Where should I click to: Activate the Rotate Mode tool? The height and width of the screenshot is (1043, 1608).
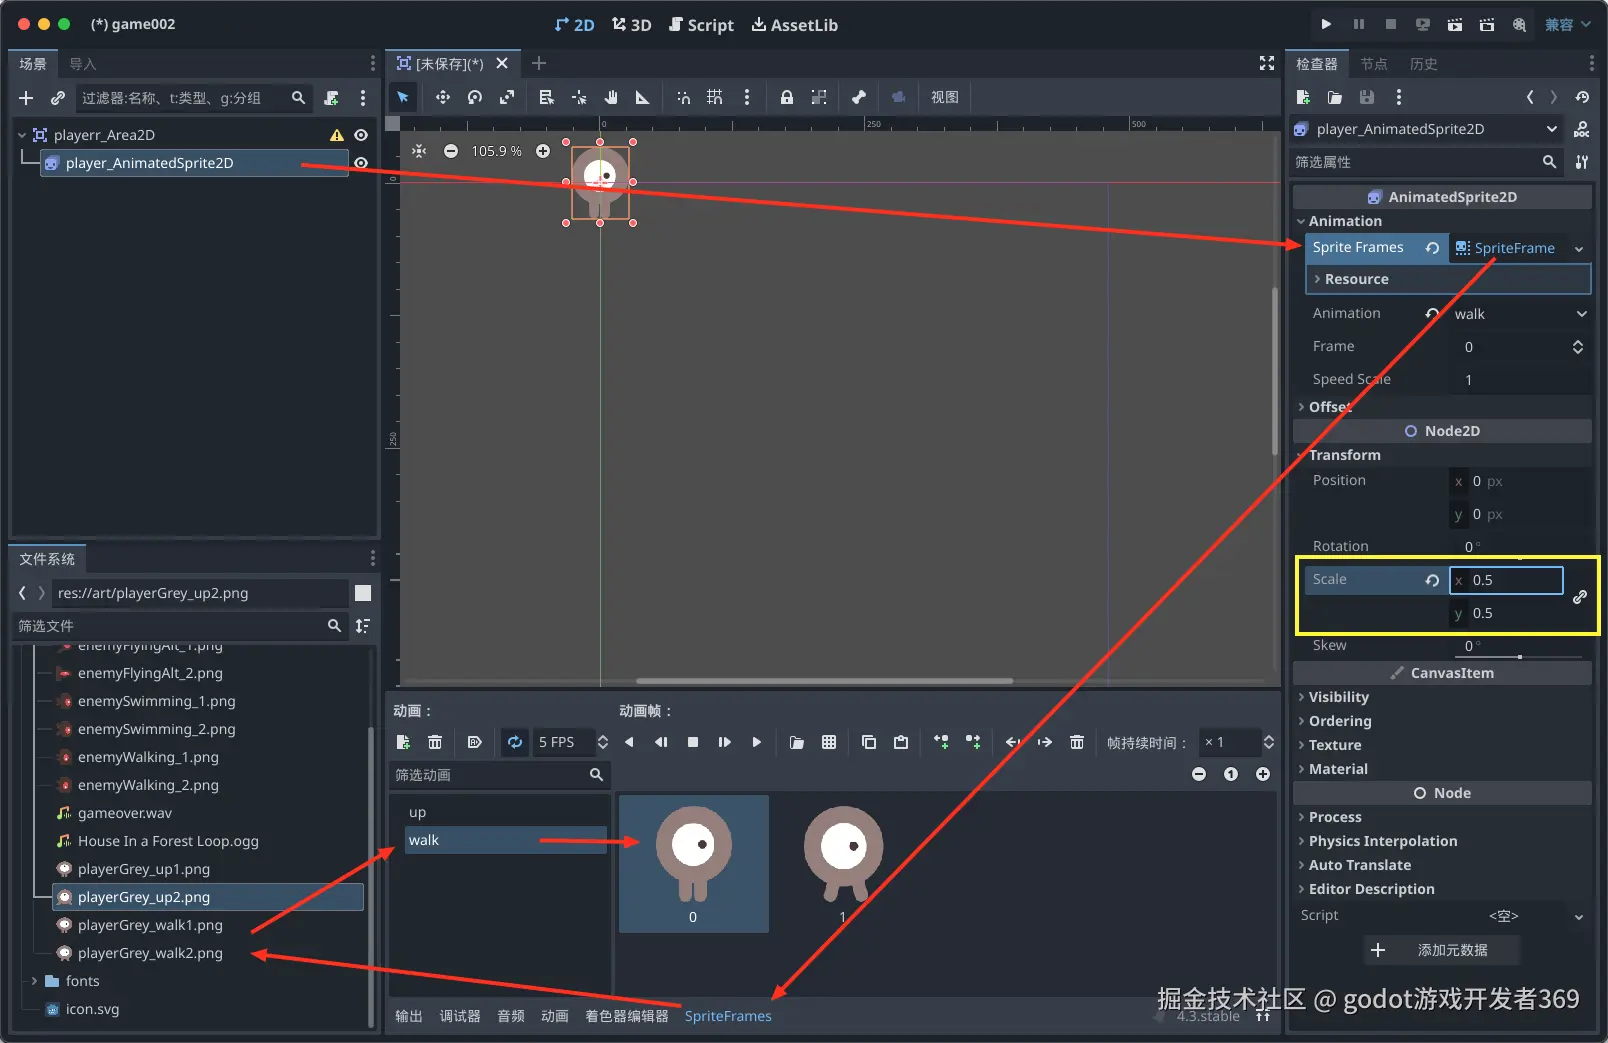475,97
